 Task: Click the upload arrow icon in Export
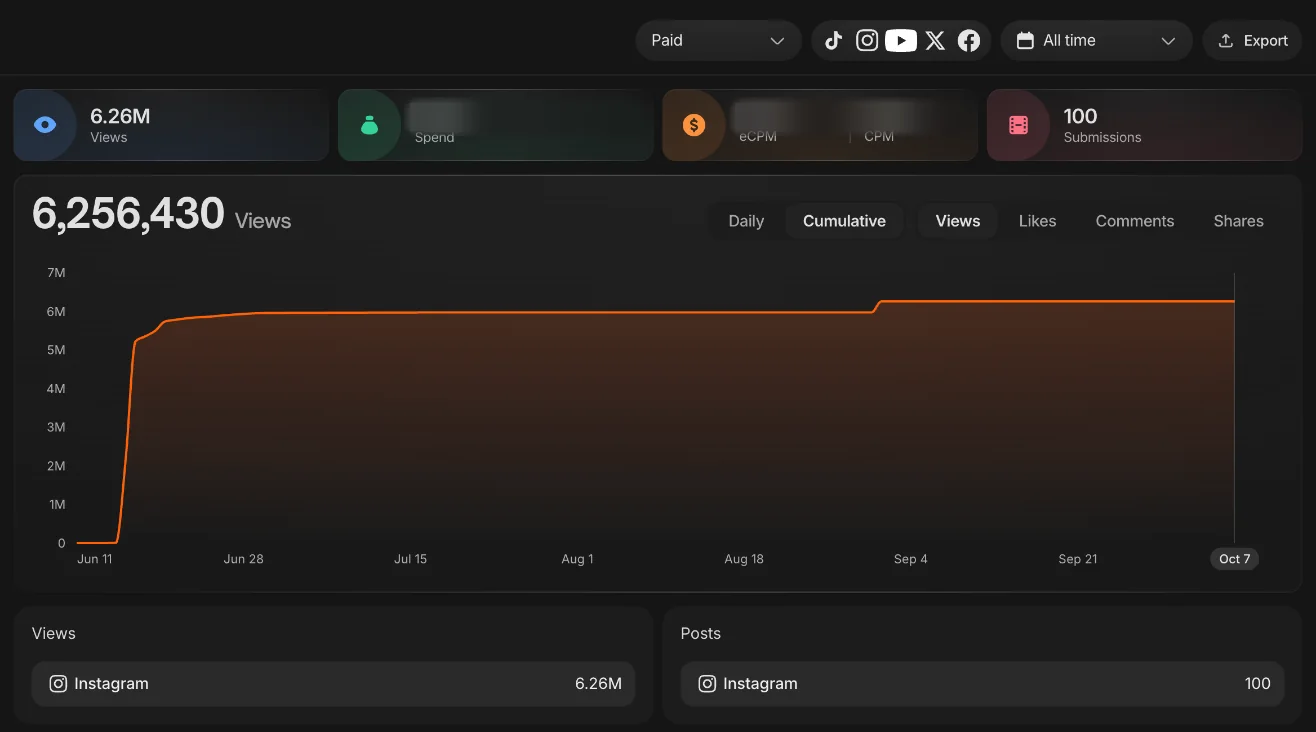pos(1225,41)
